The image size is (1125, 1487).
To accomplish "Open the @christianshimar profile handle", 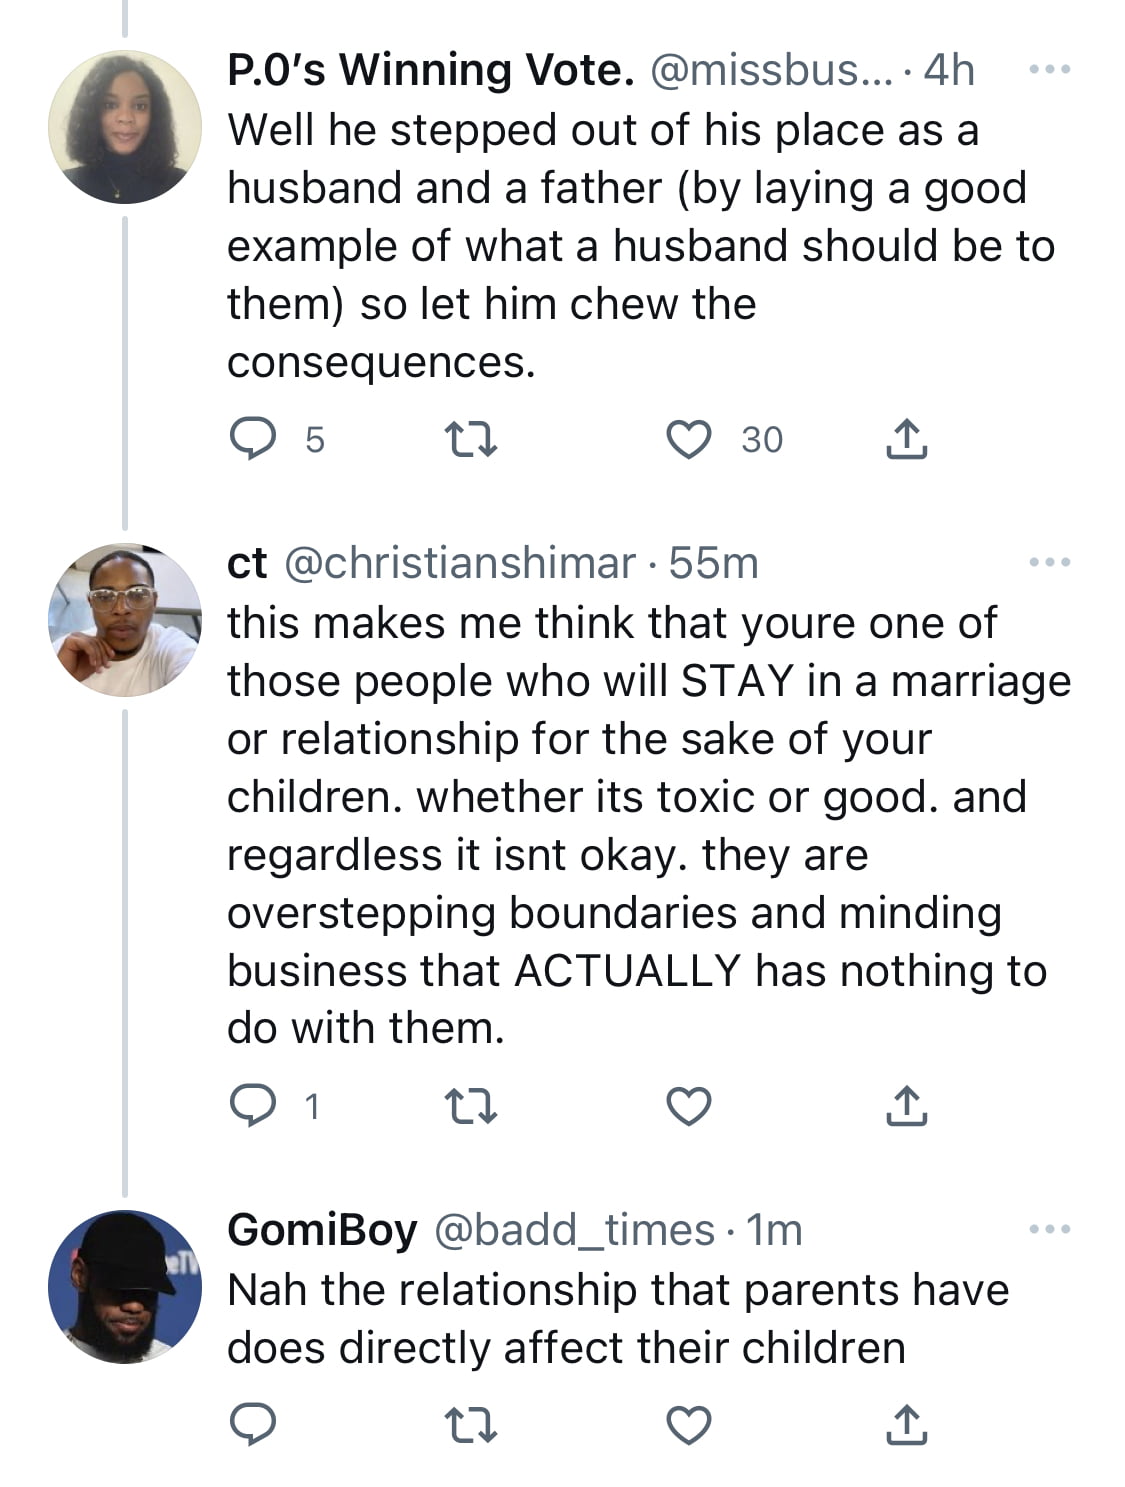I will pyautogui.click(x=460, y=564).
